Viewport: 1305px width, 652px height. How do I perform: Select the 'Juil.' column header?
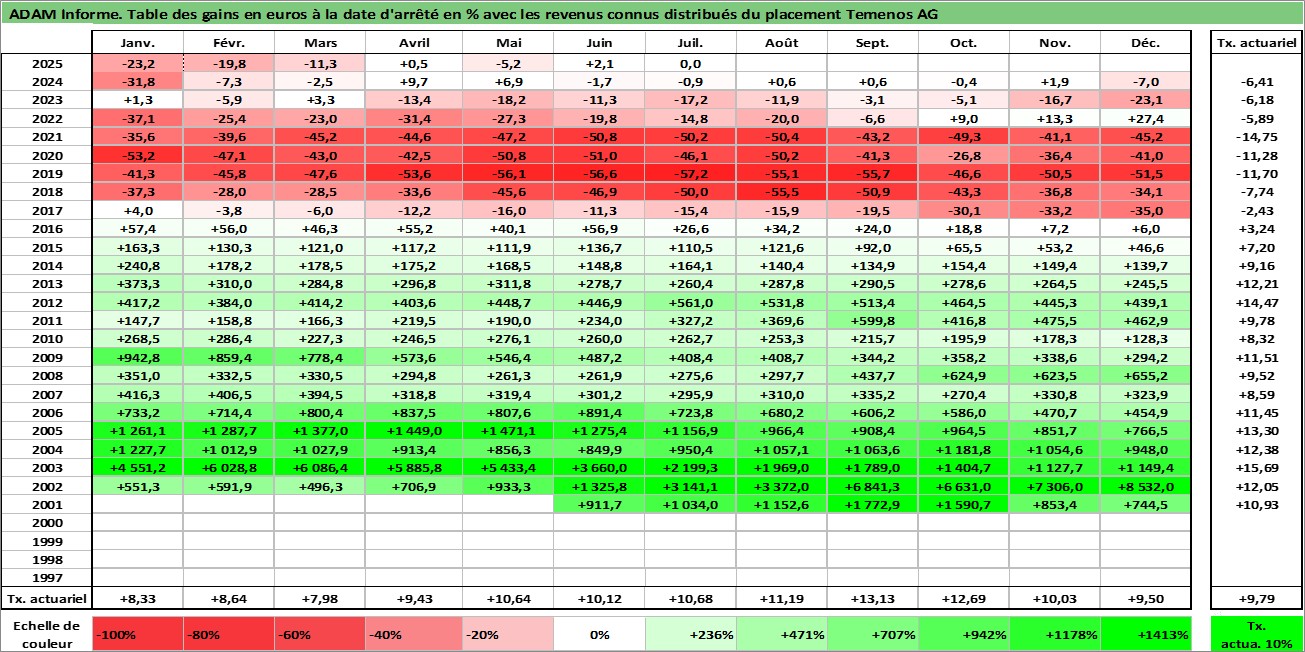691,43
